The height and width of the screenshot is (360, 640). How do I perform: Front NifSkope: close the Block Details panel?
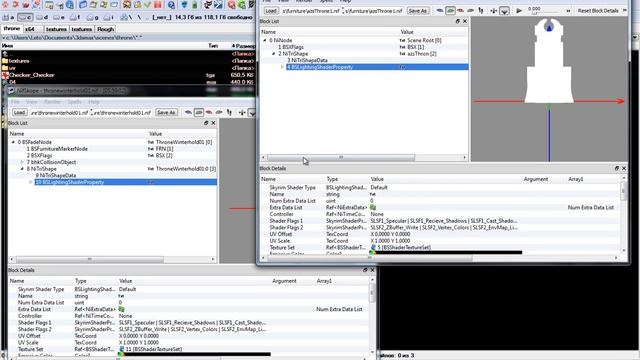tap(624, 168)
